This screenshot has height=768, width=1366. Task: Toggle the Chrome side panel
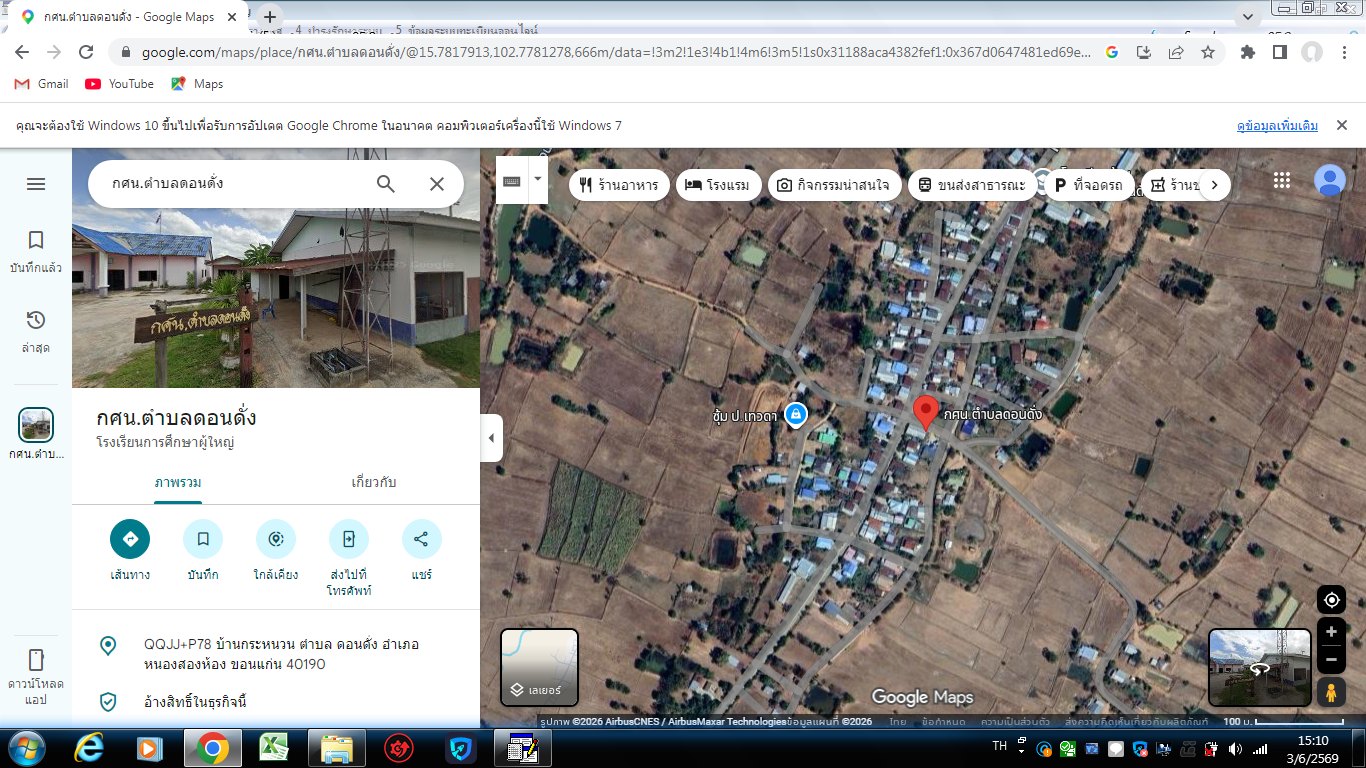tap(1279, 52)
